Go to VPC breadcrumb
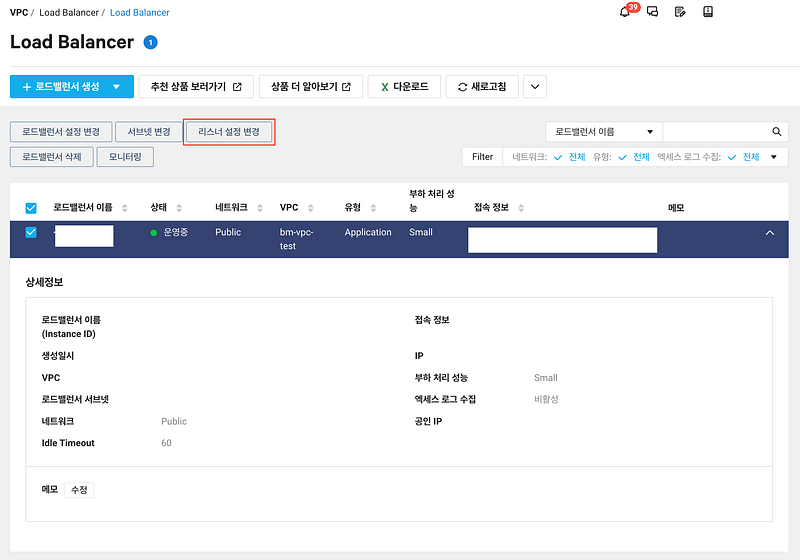 point(19,12)
